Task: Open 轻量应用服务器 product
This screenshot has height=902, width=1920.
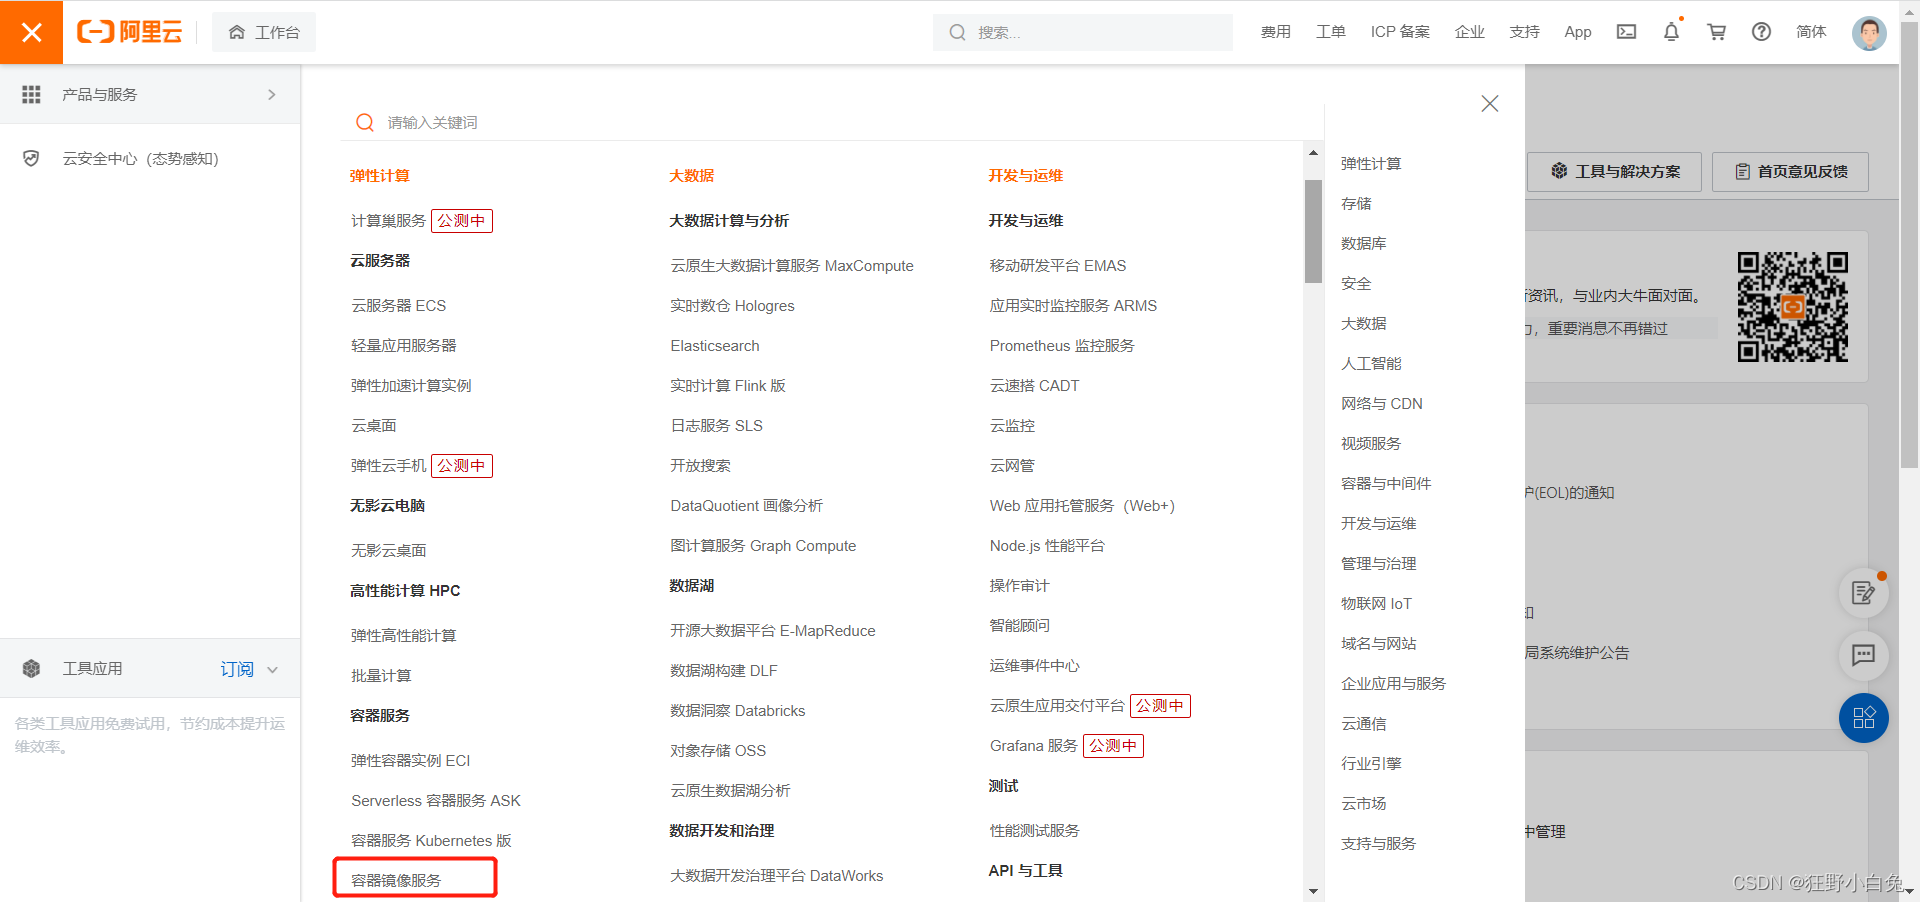Action: point(403,345)
